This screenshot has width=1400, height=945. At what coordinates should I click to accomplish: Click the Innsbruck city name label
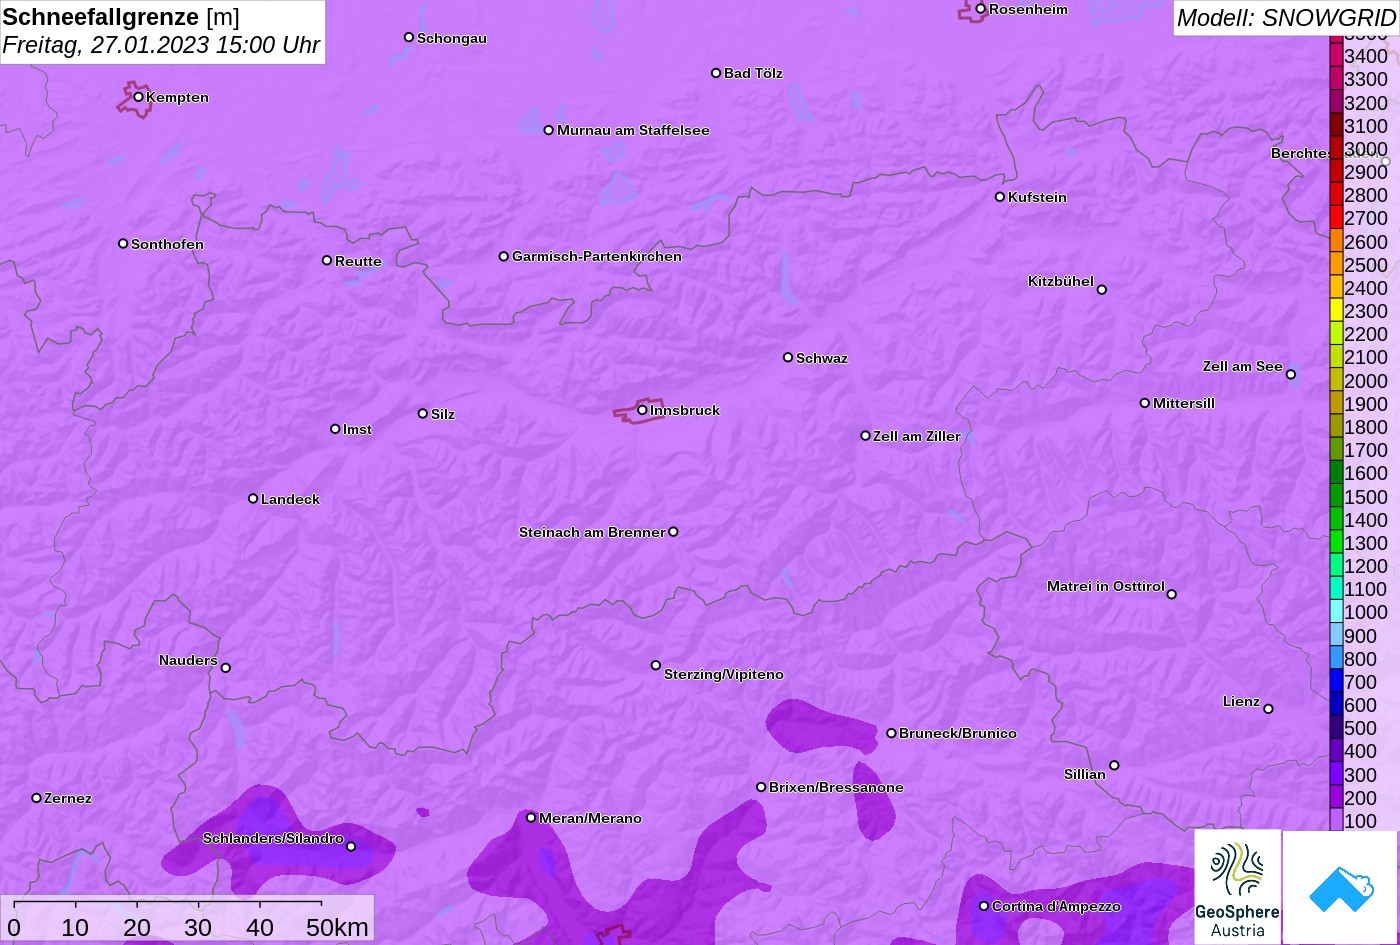[685, 410]
